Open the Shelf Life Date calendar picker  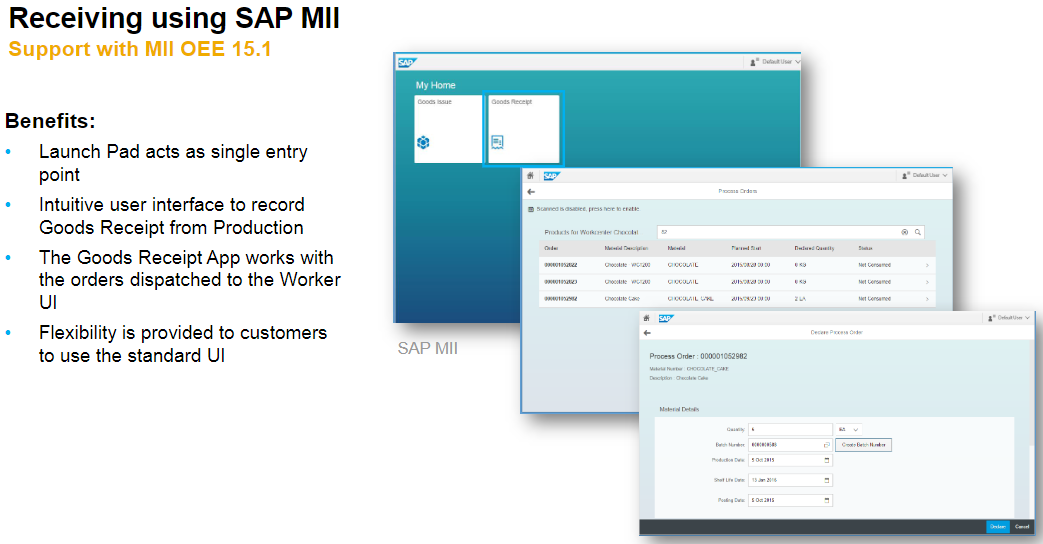click(x=827, y=480)
